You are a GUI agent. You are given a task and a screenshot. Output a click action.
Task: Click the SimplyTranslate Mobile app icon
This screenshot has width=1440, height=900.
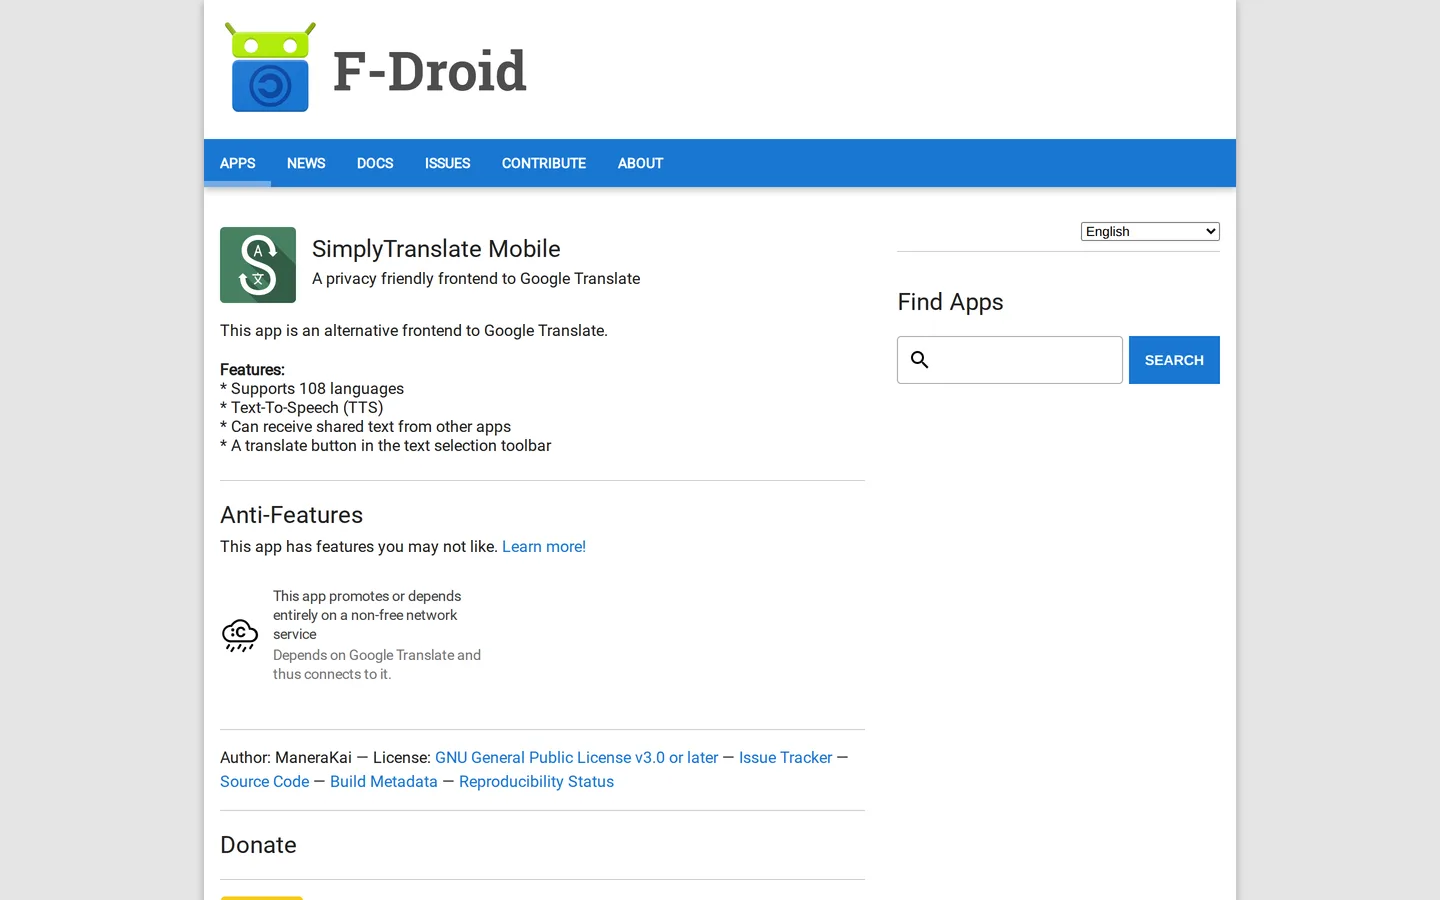(258, 265)
